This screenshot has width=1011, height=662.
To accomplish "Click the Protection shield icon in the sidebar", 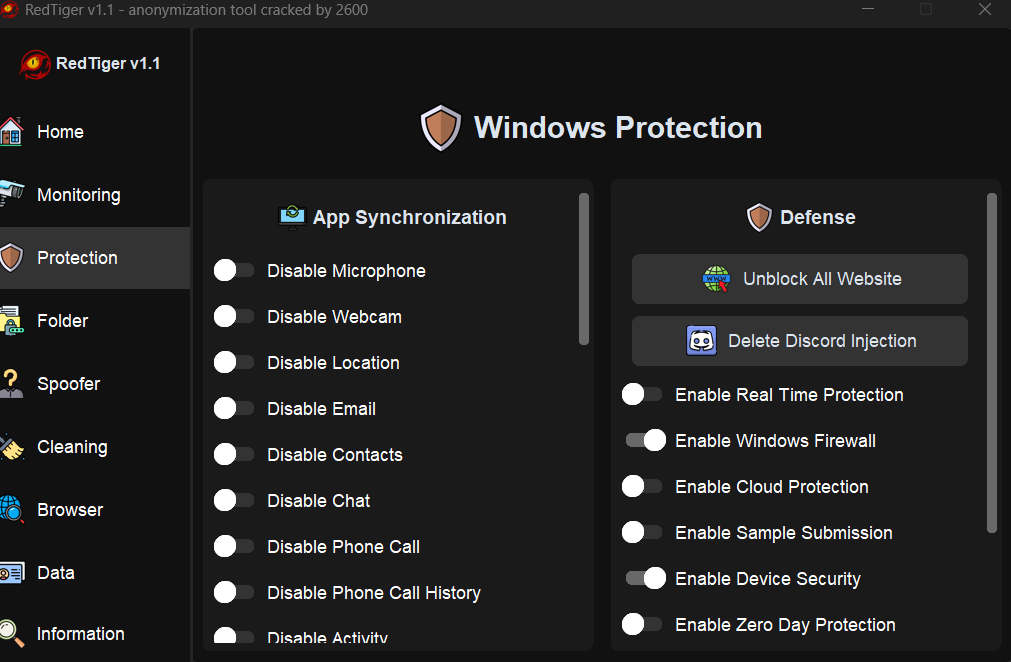I will tap(12, 257).
